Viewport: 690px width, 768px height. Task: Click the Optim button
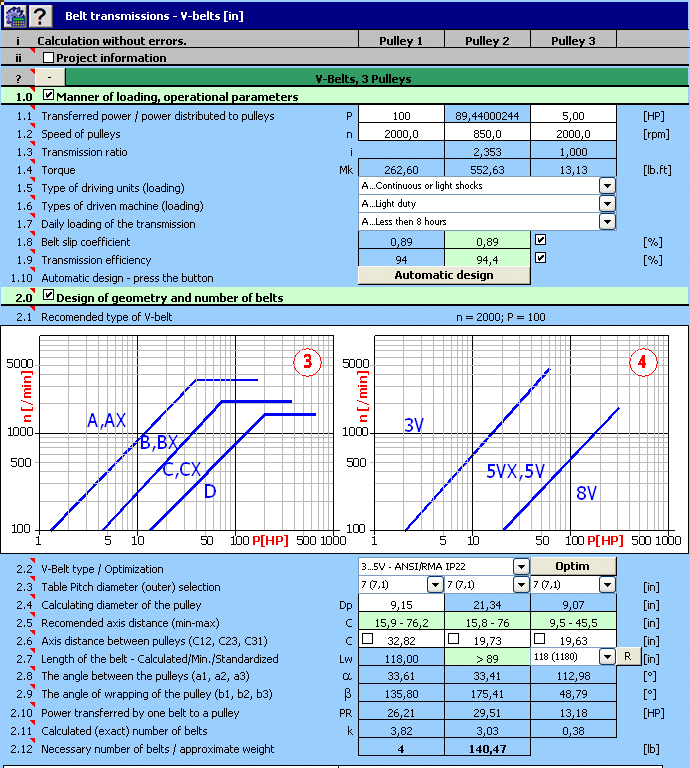573,566
